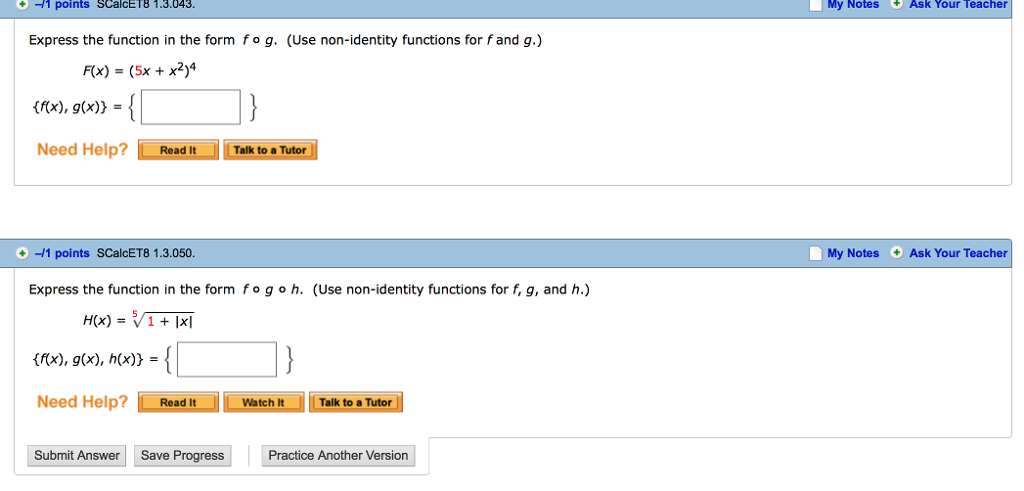Click plus icon beside Ask Your Teacher, question 1.3.043

point(897,5)
